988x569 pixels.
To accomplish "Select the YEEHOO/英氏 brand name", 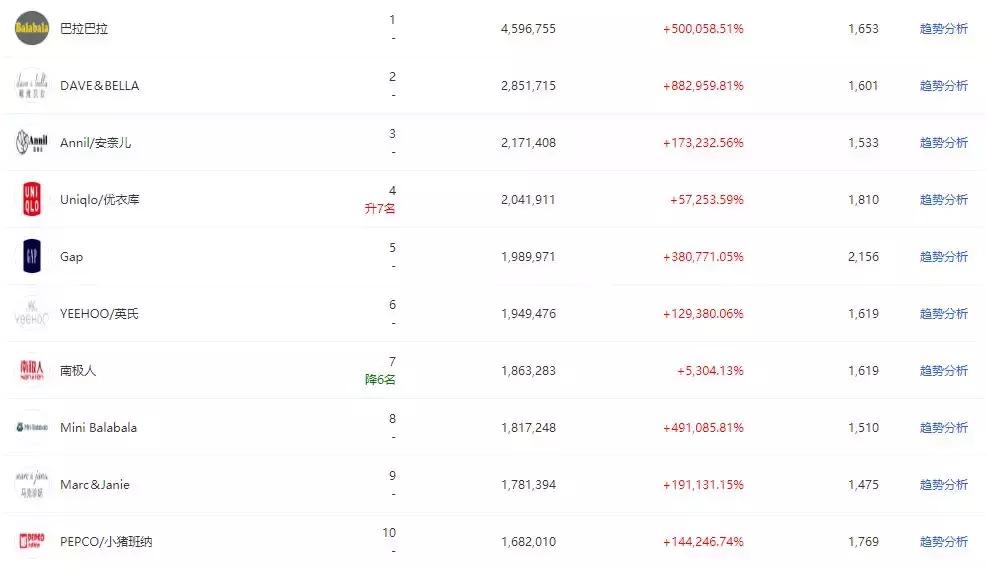I will pos(99,314).
